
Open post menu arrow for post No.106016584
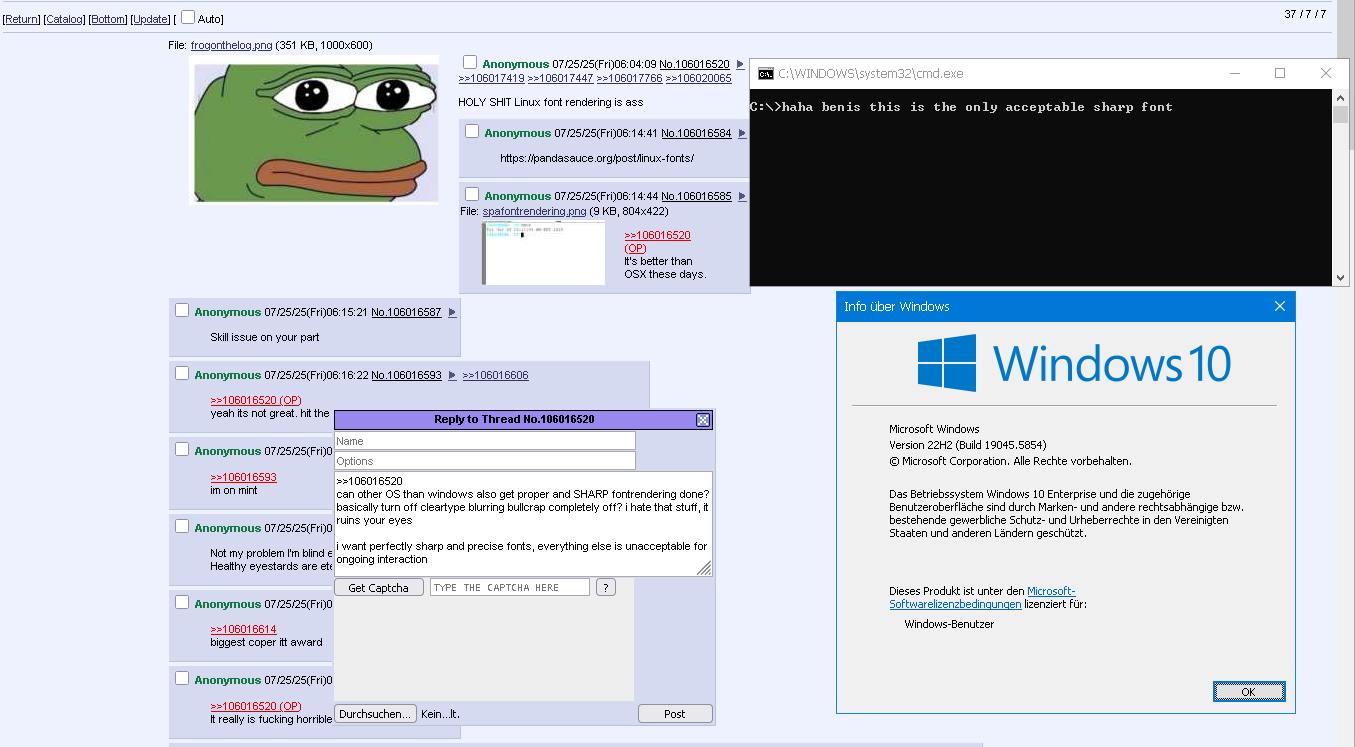click(x=742, y=133)
